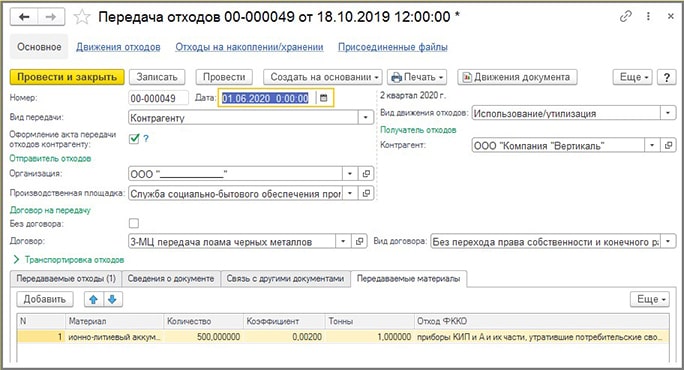
Task: Click the Записать button
Action: click(x=157, y=77)
